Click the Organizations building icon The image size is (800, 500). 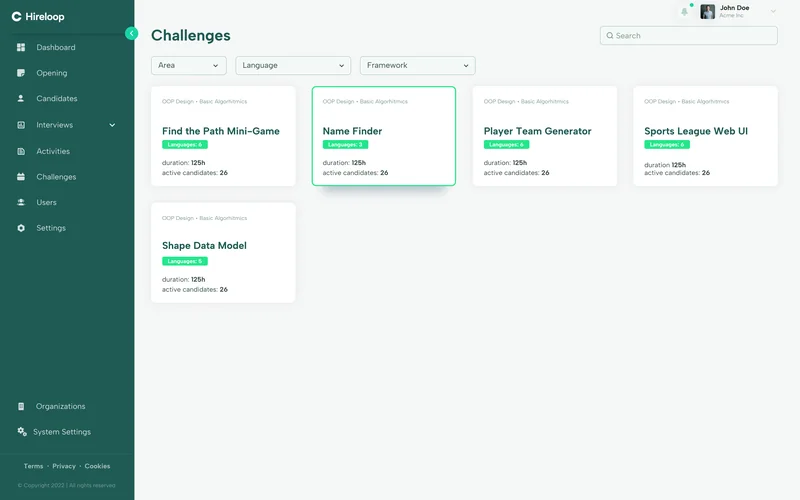(21, 407)
